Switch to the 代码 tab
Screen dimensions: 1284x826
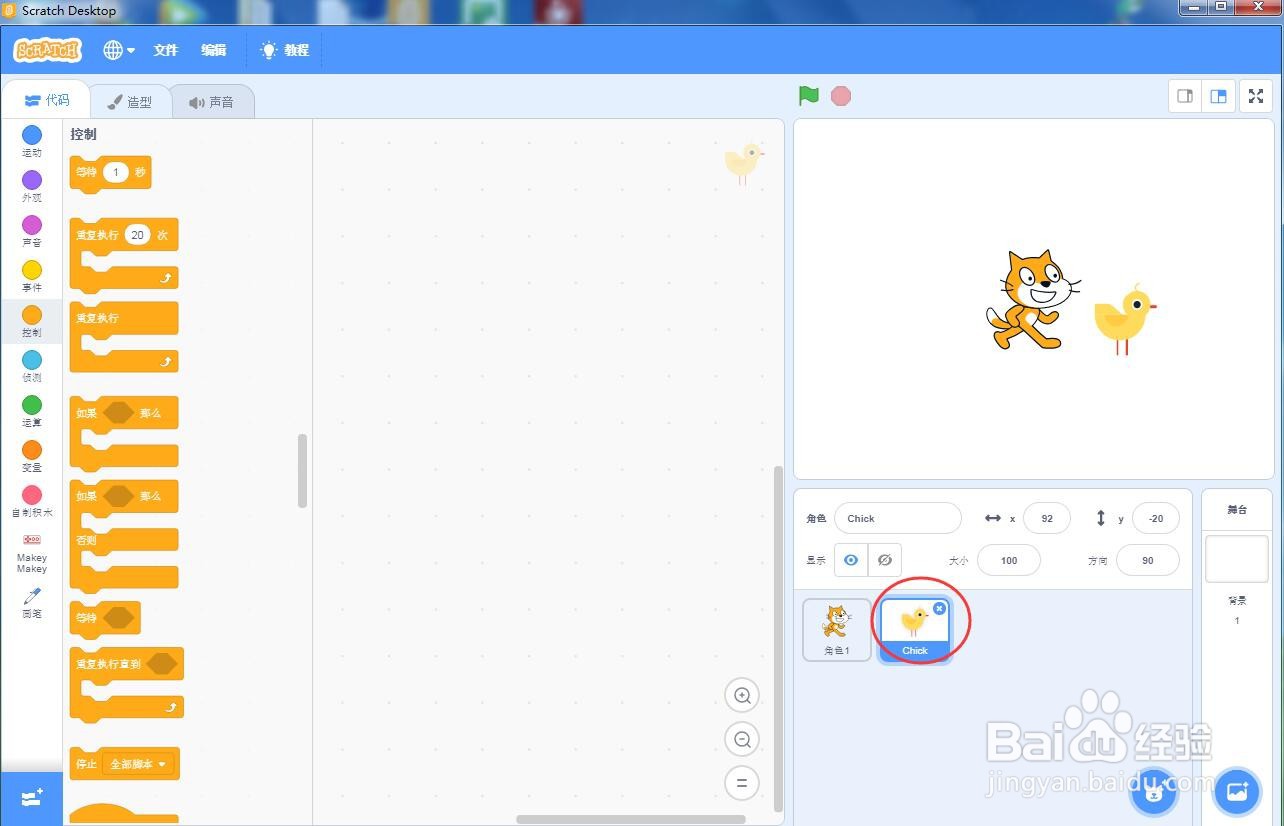click(x=47, y=101)
